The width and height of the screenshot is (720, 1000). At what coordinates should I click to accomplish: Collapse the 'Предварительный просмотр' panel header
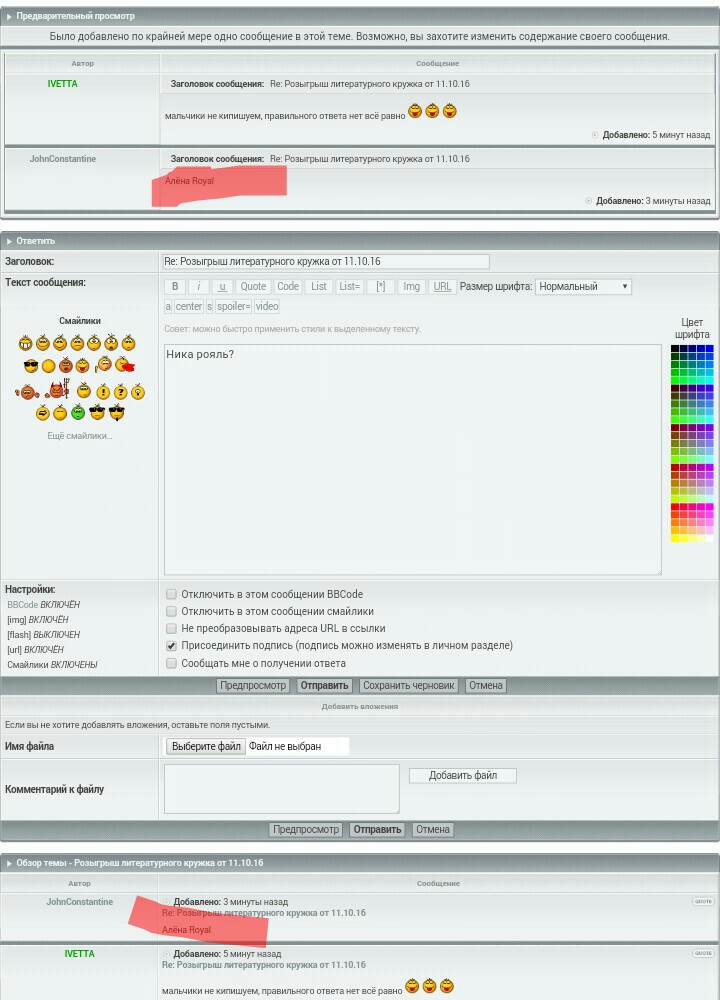(75, 16)
